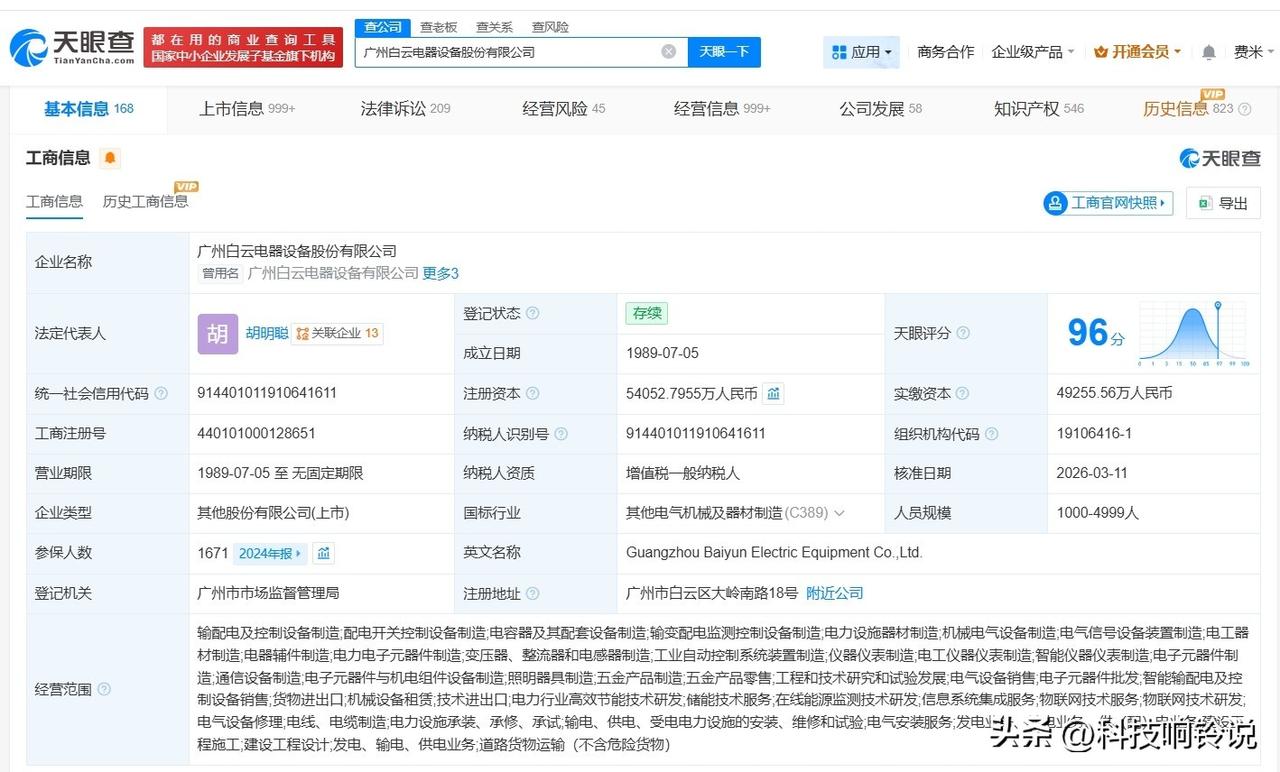Open the 历史信息 VIP tab
The height and width of the screenshot is (772, 1280).
tap(1189, 109)
